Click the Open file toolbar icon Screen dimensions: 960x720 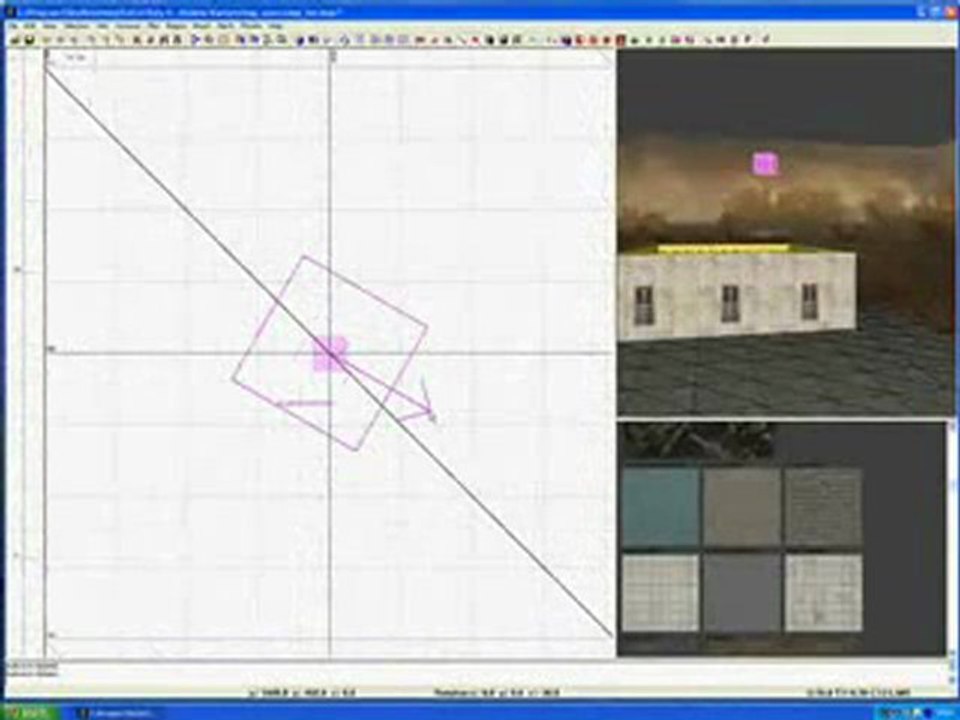[15, 40]
